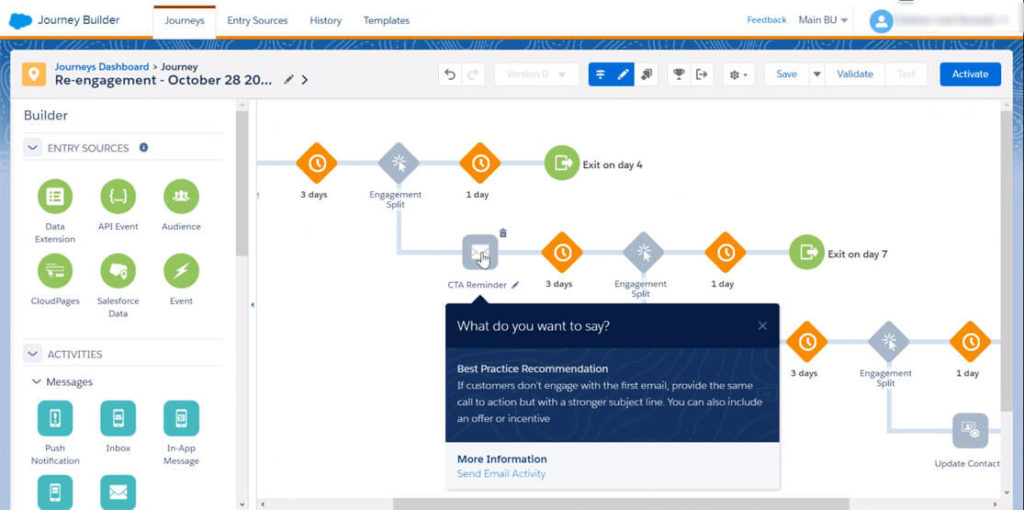1024x510 pixels.
Task: Open the Send Email Activity link
Action: 501,474
